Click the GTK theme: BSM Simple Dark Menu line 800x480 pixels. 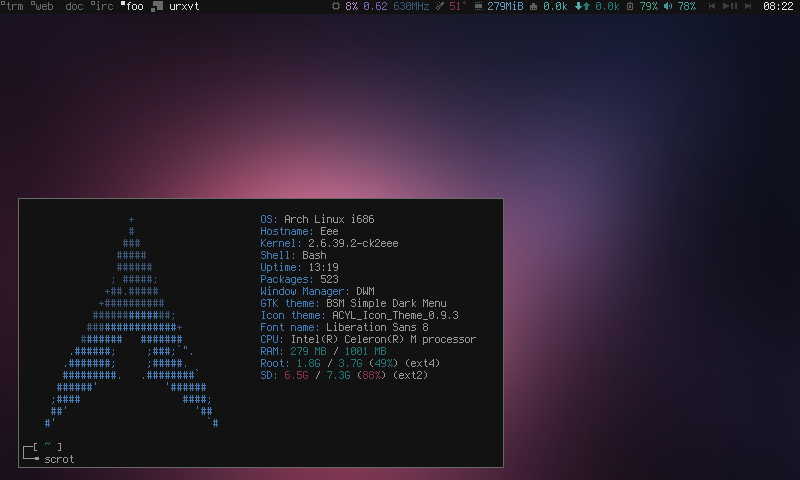pos(354,304)
